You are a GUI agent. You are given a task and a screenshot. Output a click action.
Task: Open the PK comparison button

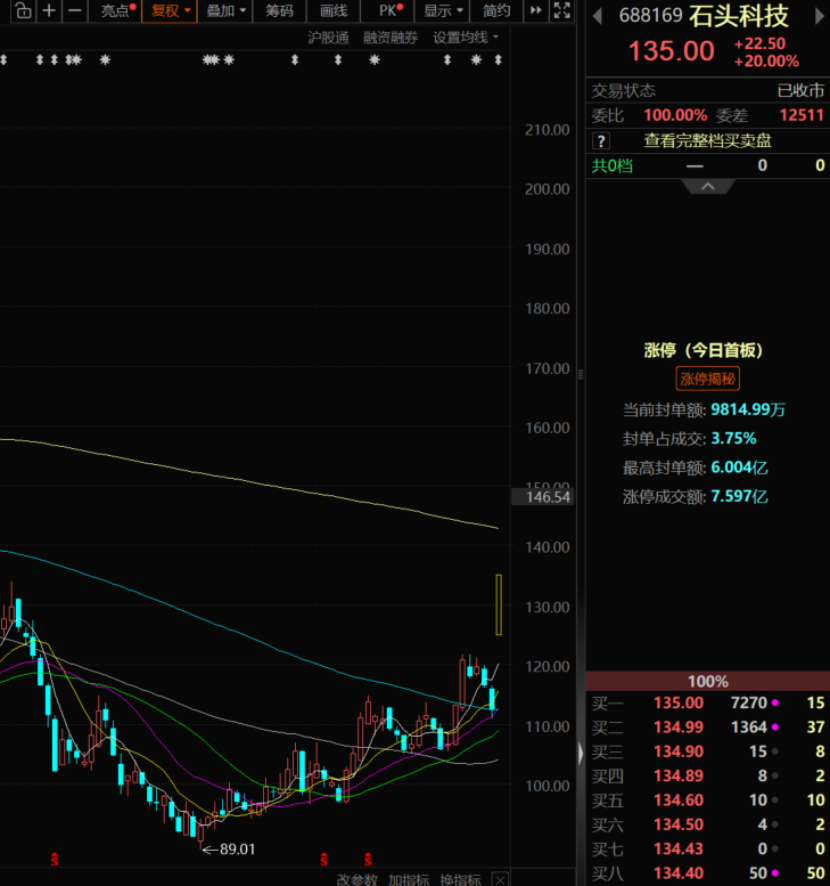coord(389,10)
